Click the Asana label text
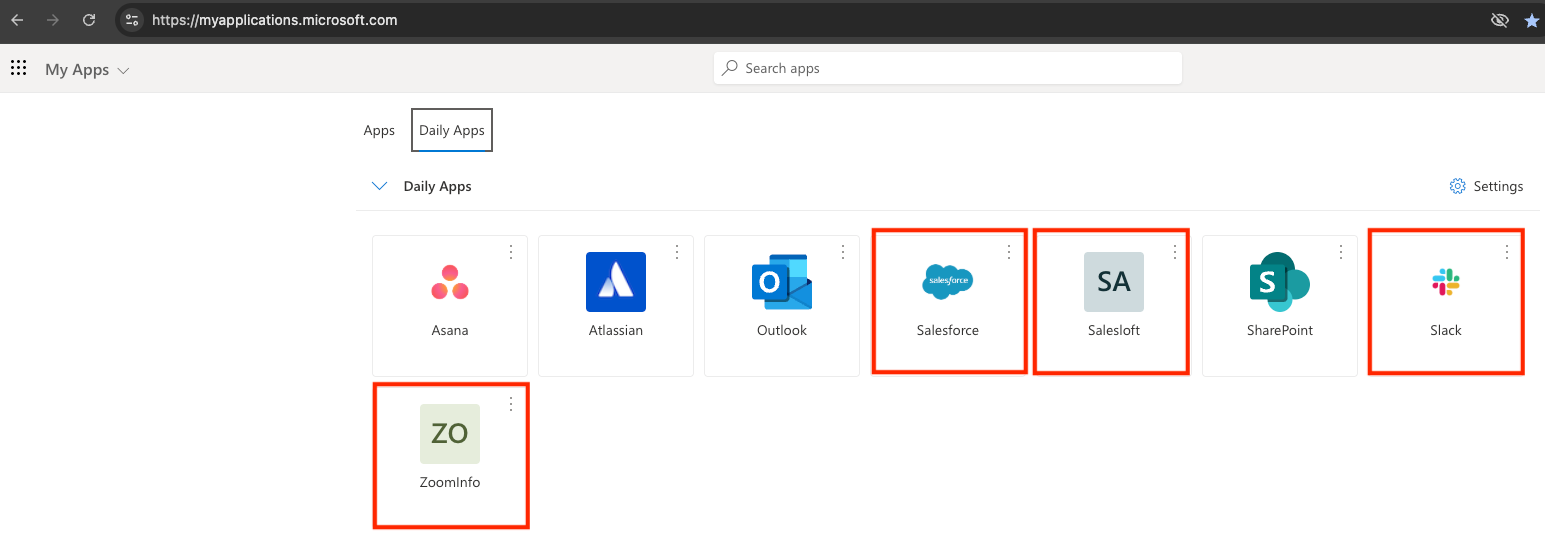This screenshot has width=1545, height=555. 450,330
